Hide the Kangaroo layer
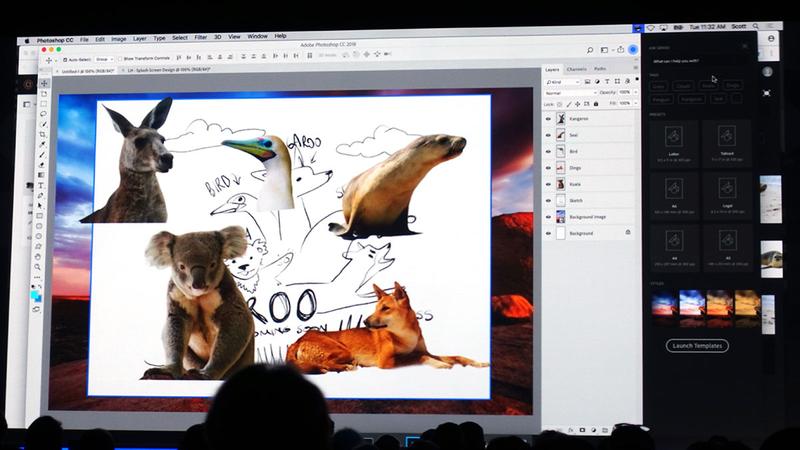Image resolution: width=800 pixels, height=450 pixels. 548,119
